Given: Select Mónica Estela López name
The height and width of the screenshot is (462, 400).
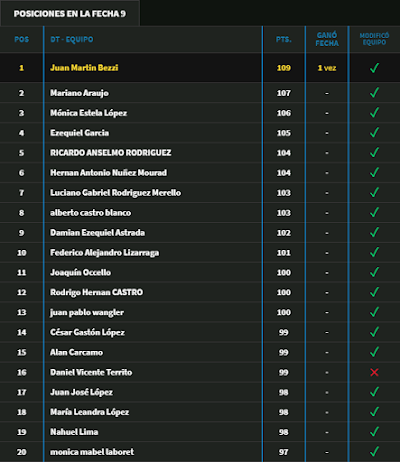Looking at the screenshot, I should 88,113.
